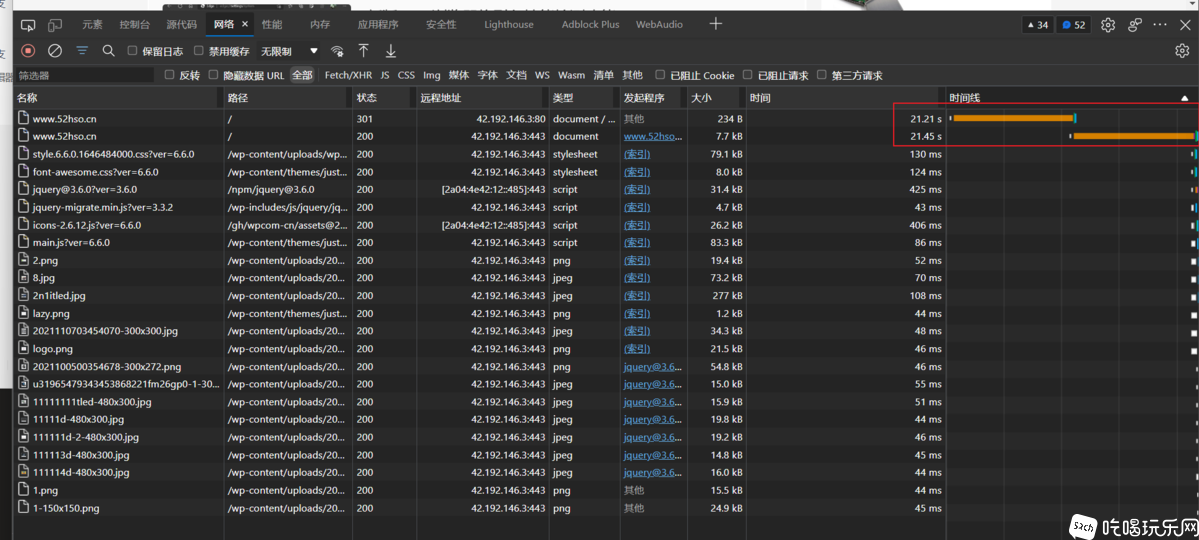Sort by the 路径 column header
Screen dimensions: 1199x540
point(288,99)
